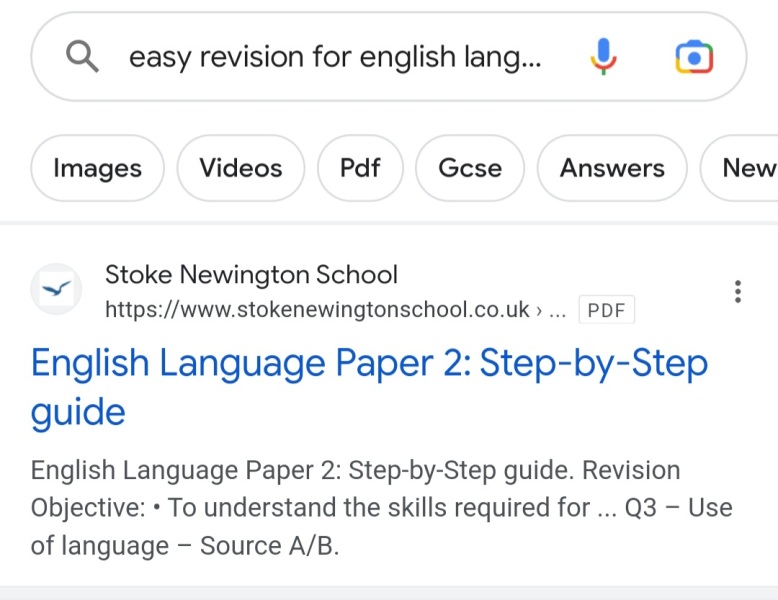Click the word 'guide' in result title
778x600 pixels.
[x=78, y=412]
